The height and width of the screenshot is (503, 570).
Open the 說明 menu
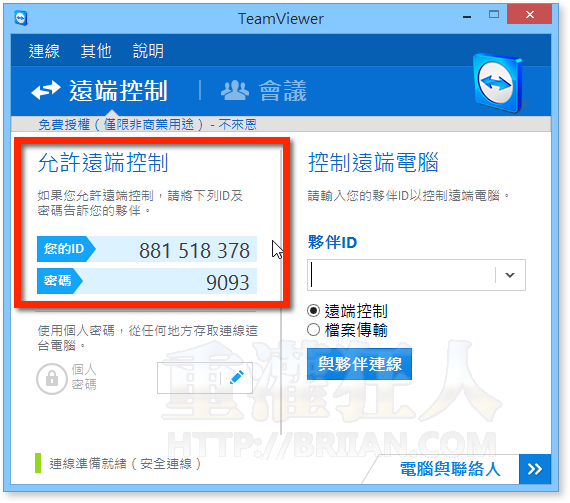point(148,51)
